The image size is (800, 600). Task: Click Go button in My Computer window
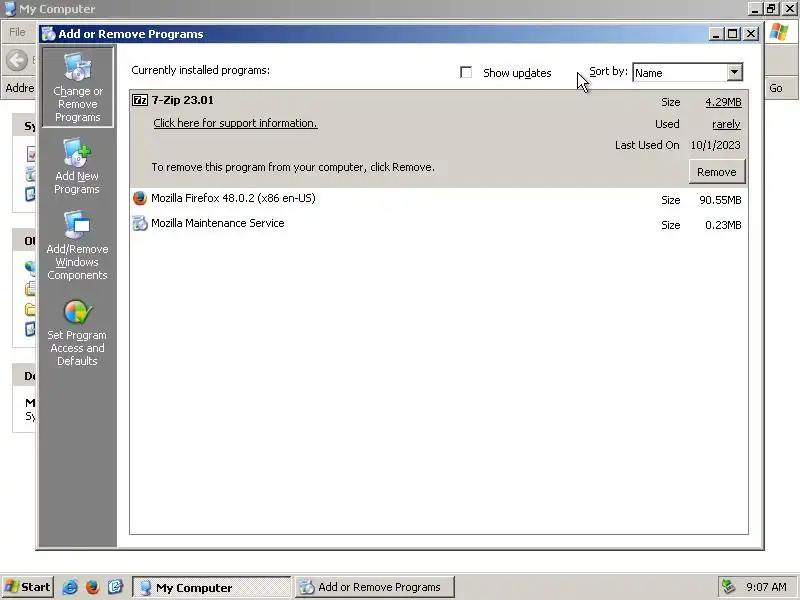[776, 88]
